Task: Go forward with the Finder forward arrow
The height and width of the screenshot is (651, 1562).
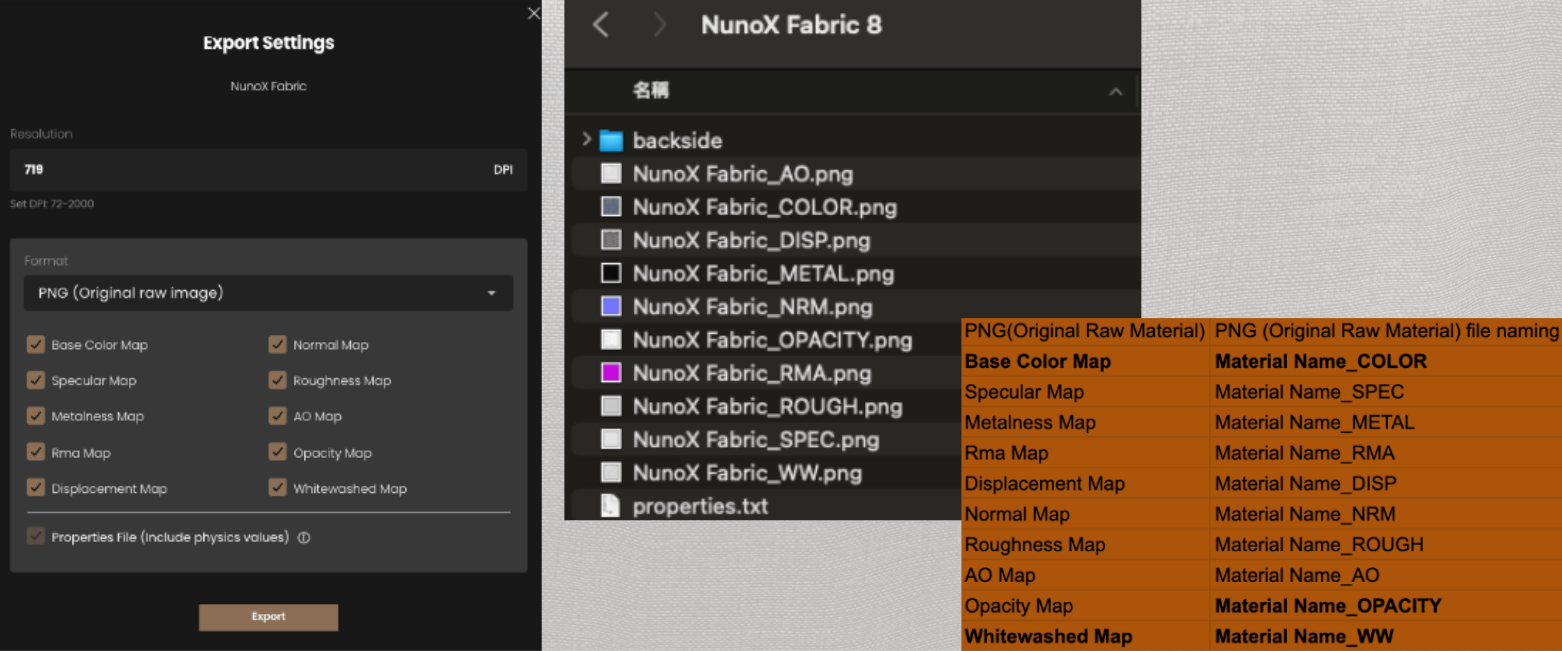Action: click(x=659, y=25)
